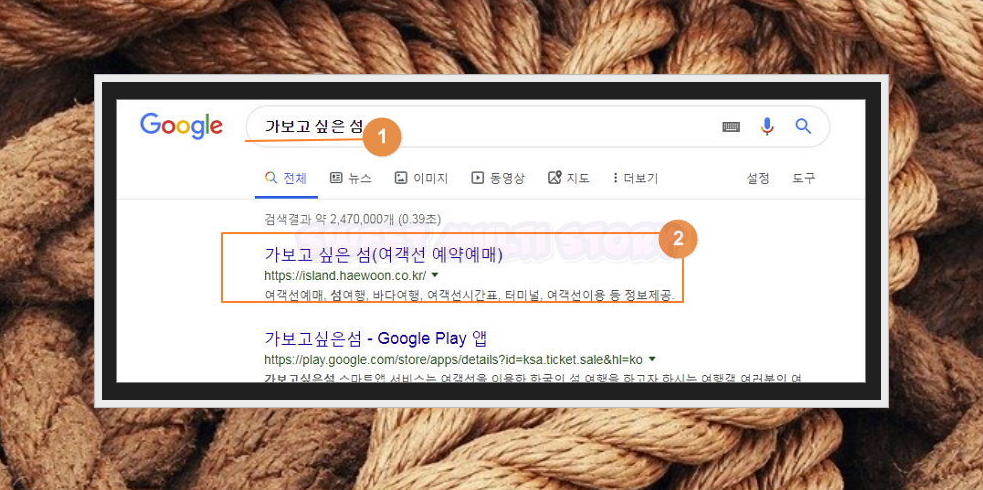The width and height of the screenshot is (983, 490).
Task: Open the 설정 menu
Action: 758,178
